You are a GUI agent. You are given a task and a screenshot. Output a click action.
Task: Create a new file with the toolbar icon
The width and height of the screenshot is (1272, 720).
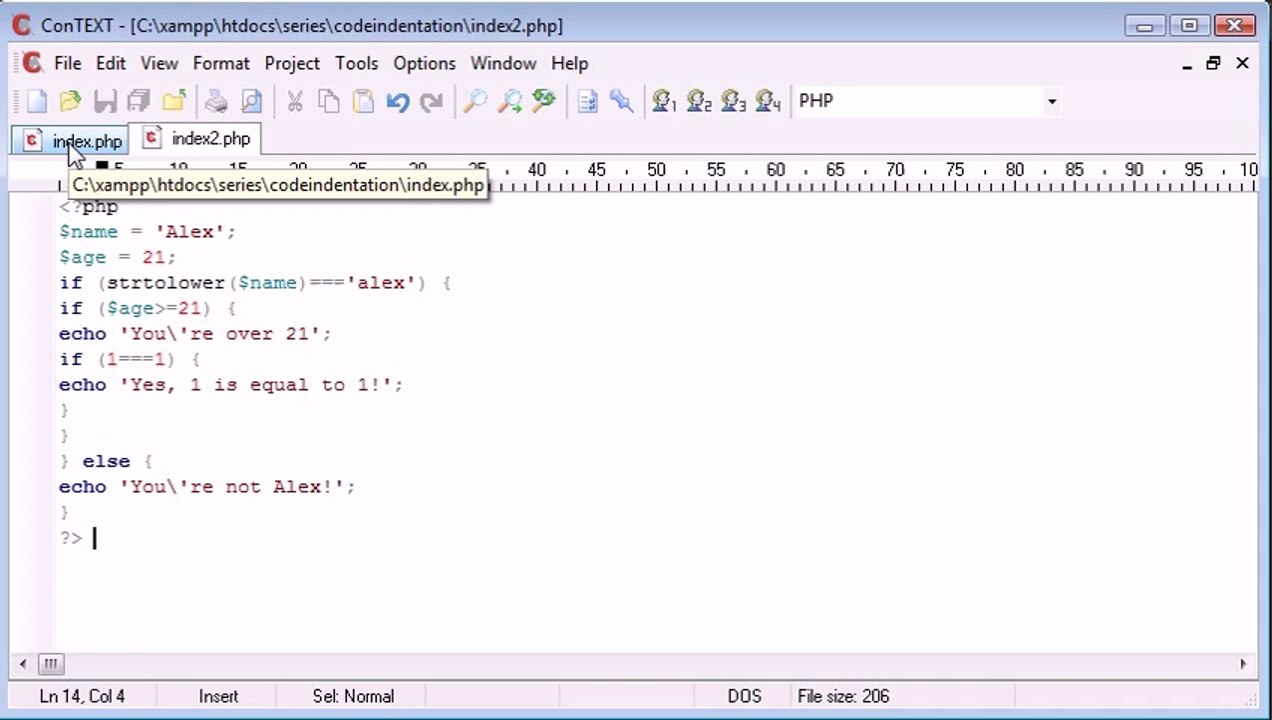(x=37, y=101)
